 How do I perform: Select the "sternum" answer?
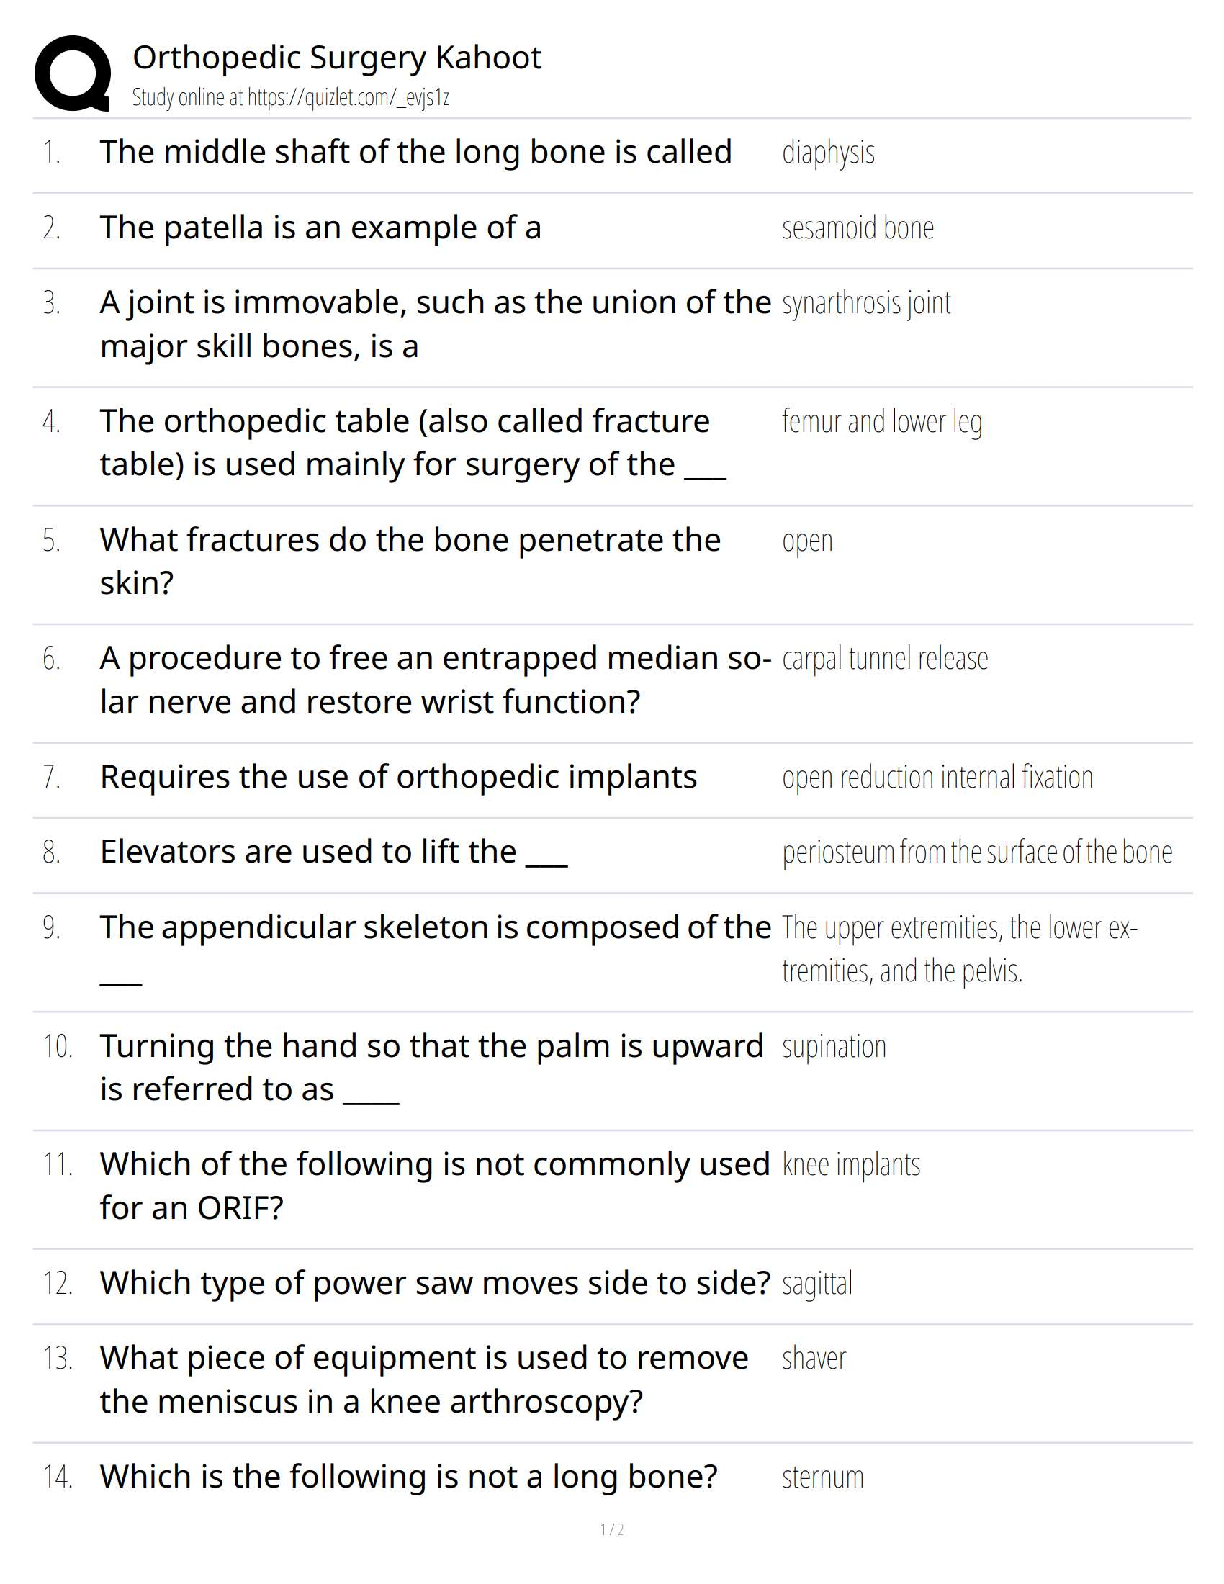[x=822, y=1478]
